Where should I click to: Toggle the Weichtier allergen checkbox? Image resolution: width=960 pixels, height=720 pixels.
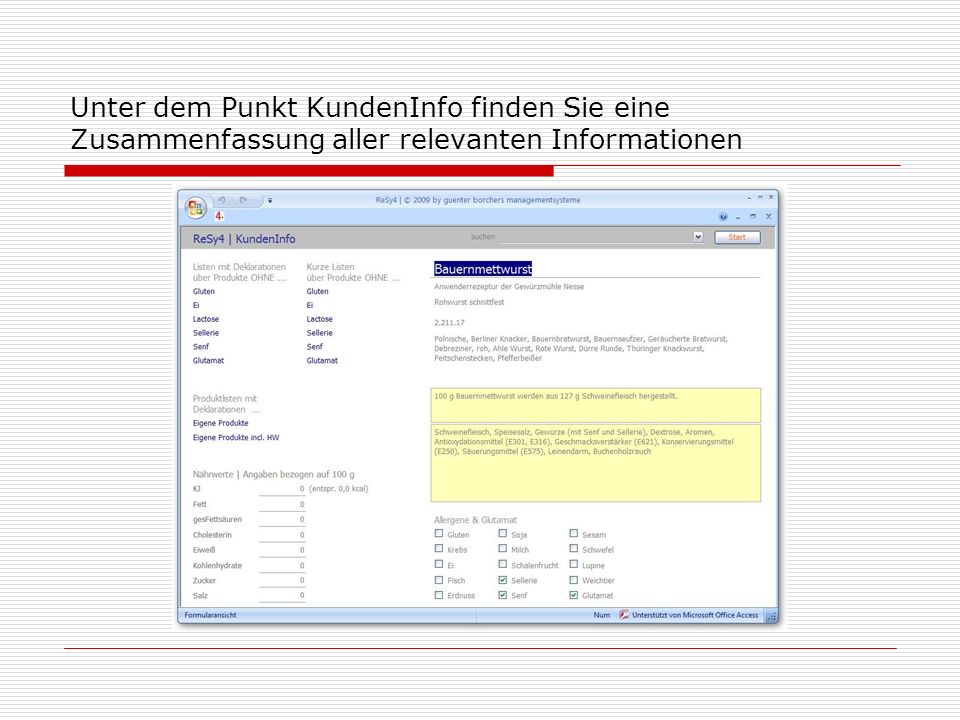point(574,580)
